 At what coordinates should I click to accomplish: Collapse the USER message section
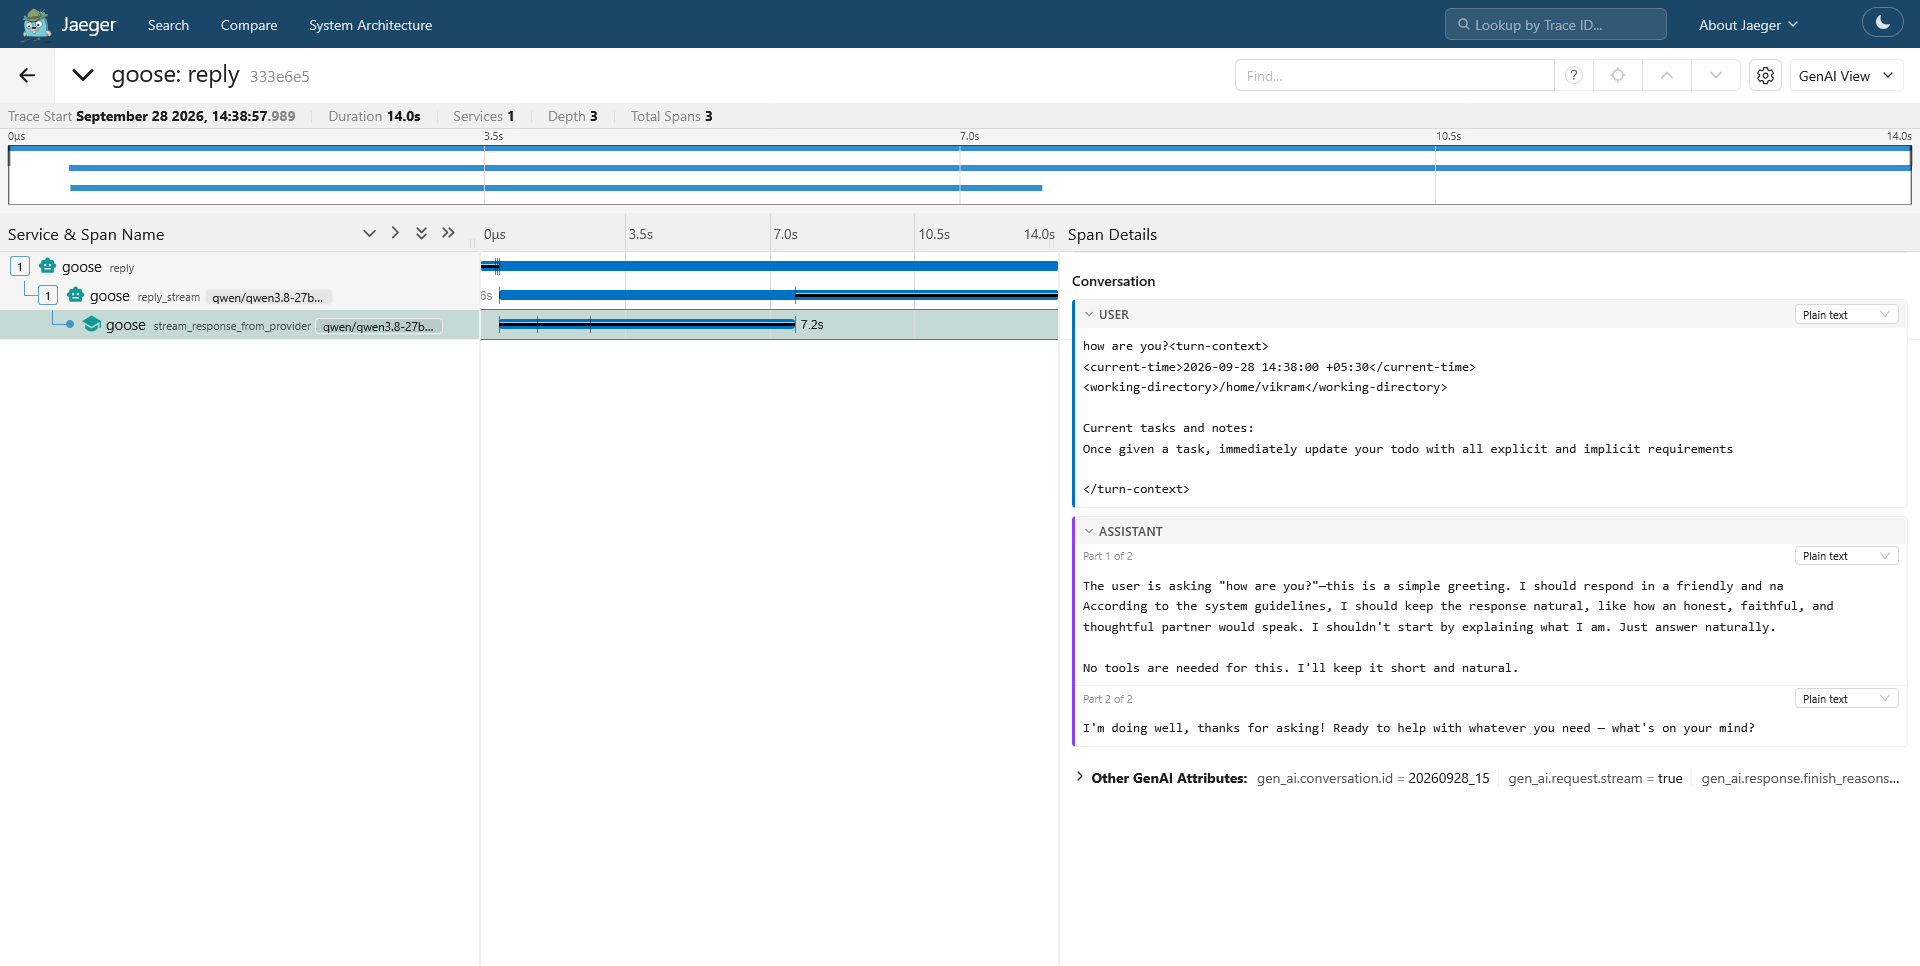point(1089,315)
